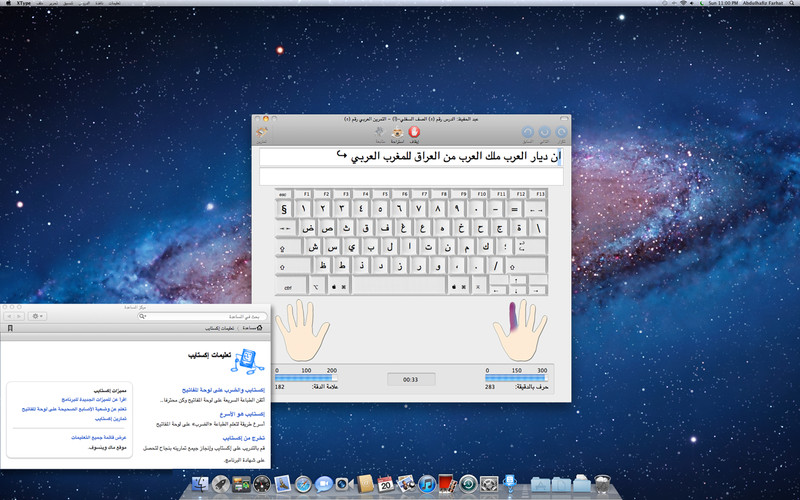The height and width of the screenshot is (500, 800).
Task: Click the ش key on the virtual keyboard
Action: coord(313,247)
